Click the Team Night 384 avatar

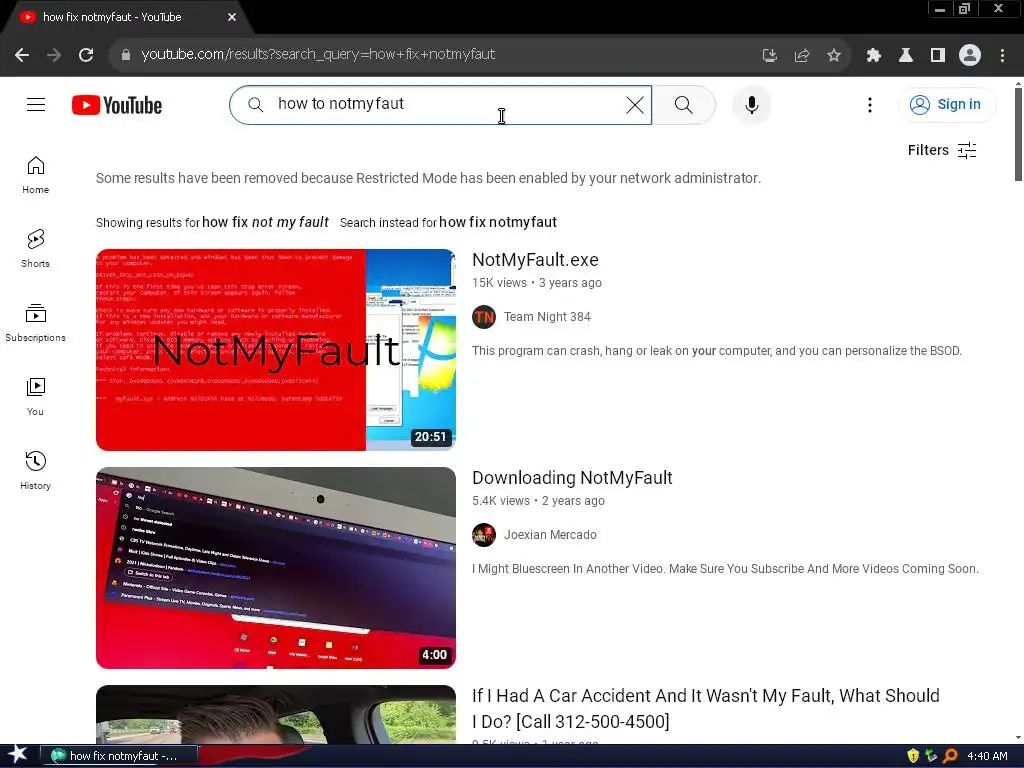click(484, 317)
